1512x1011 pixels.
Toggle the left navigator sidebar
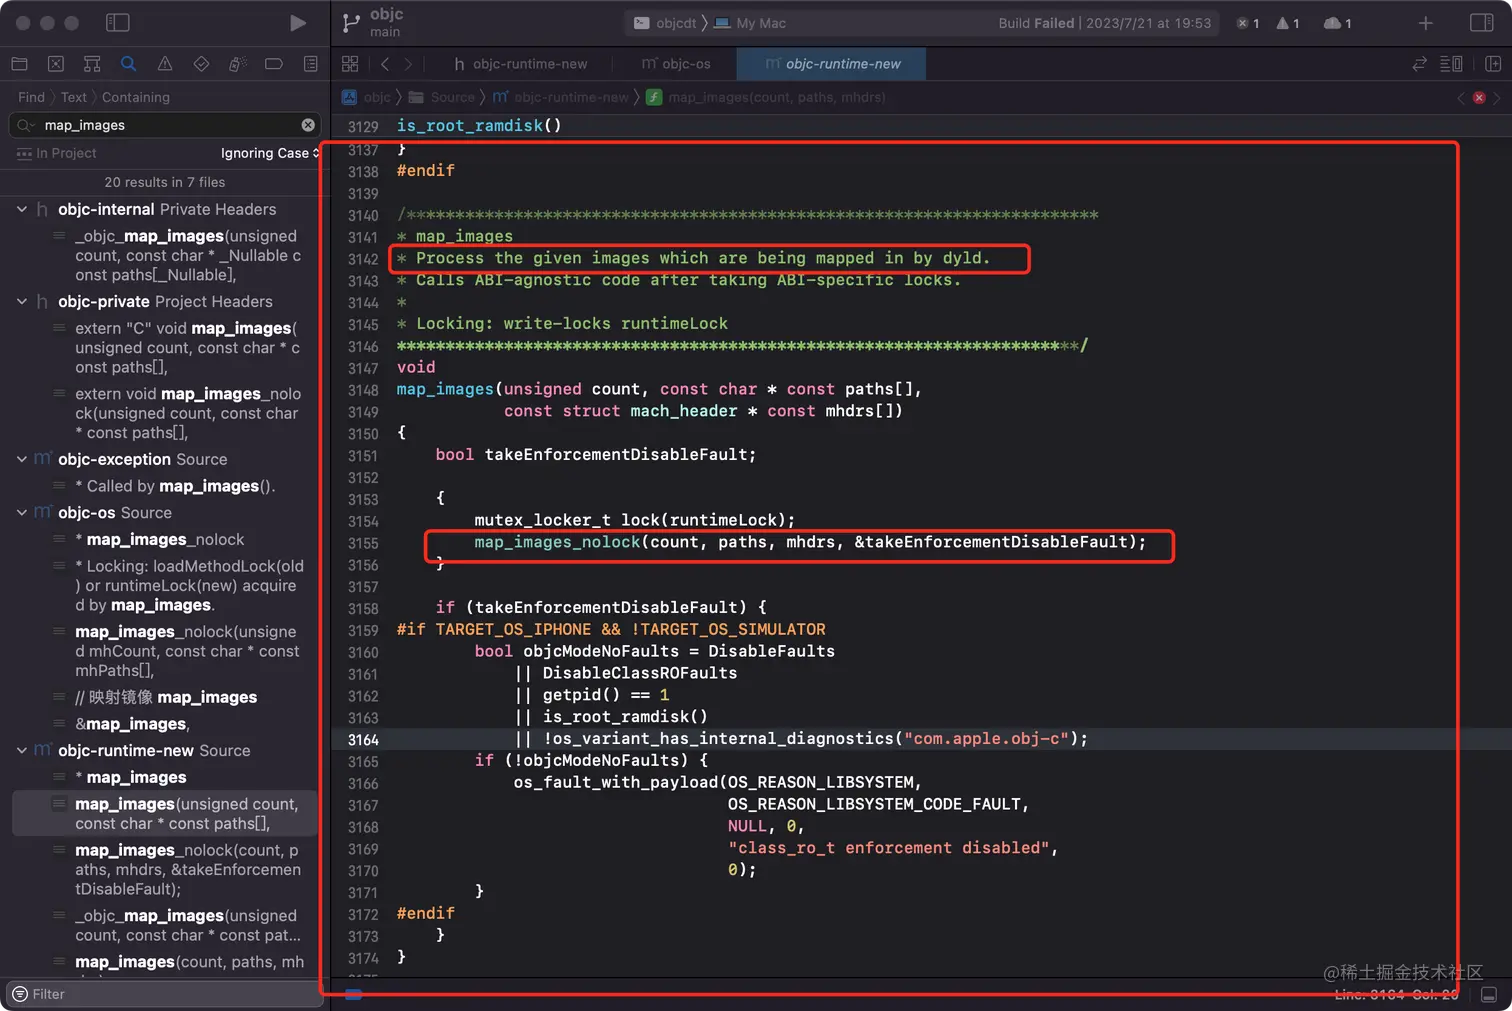118,23
